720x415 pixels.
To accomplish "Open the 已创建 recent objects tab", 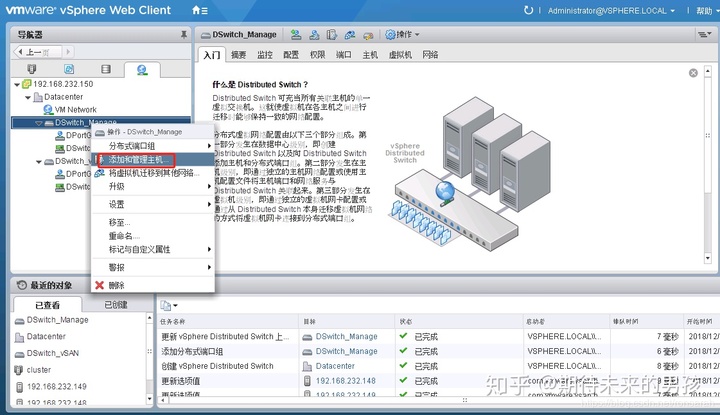I will pyautogui.click(x=116, y=304).
